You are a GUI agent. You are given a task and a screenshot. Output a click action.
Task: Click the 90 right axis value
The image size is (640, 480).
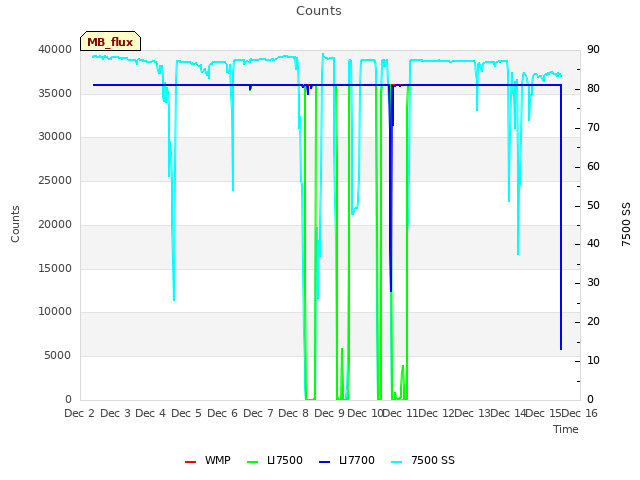[x=593, y=49]
